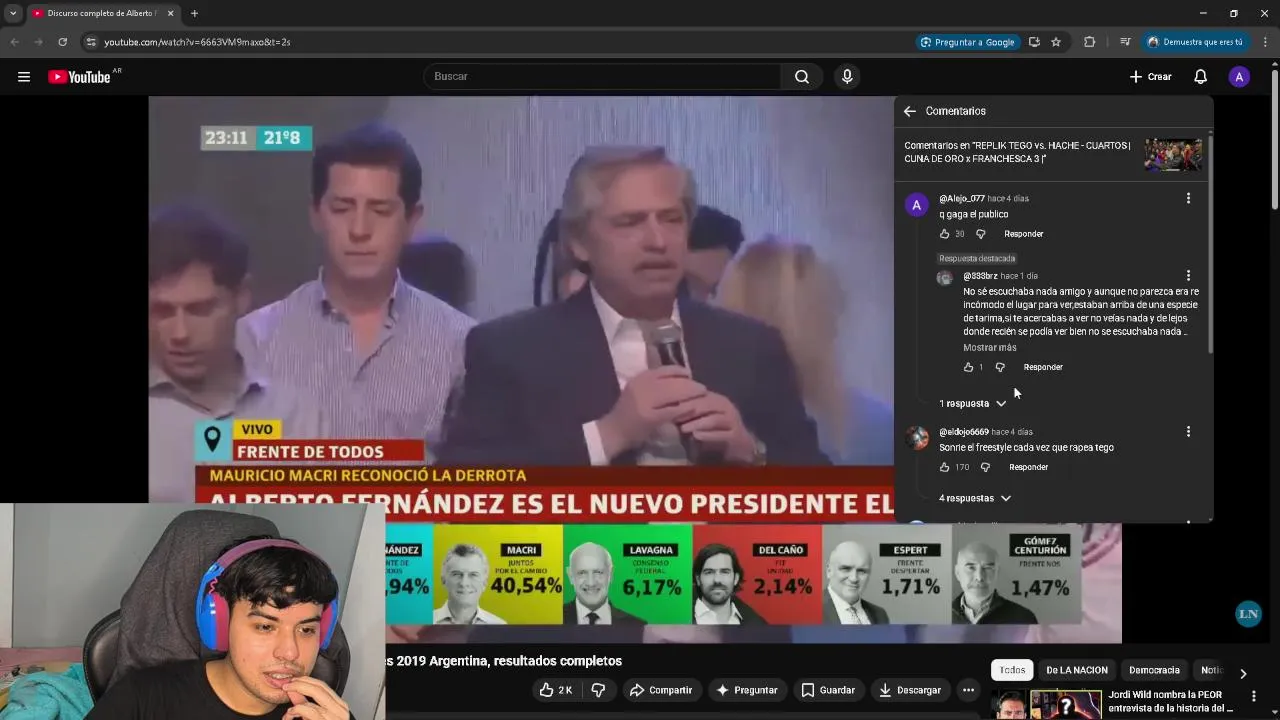Viewport: 1280px width, 720px height.
Task: Dislike the @333brz reply
Action: [999, 367]
